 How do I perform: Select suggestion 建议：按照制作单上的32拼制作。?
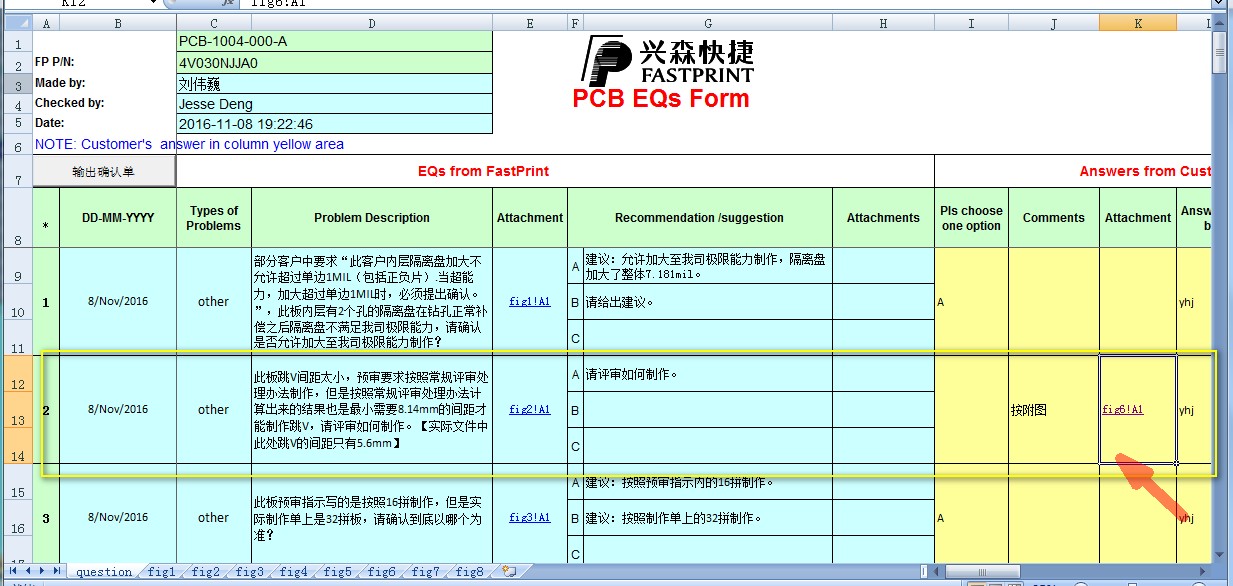tap(707, 518)
